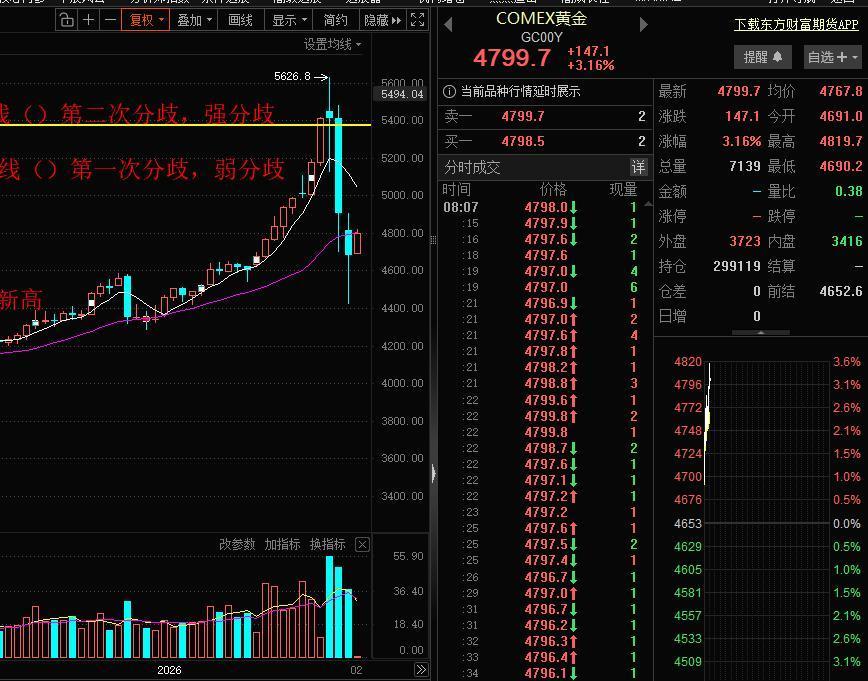Click 详 to view detailed tick data
The height and width of the screenshot is (681, 868).
coord(638,168)
